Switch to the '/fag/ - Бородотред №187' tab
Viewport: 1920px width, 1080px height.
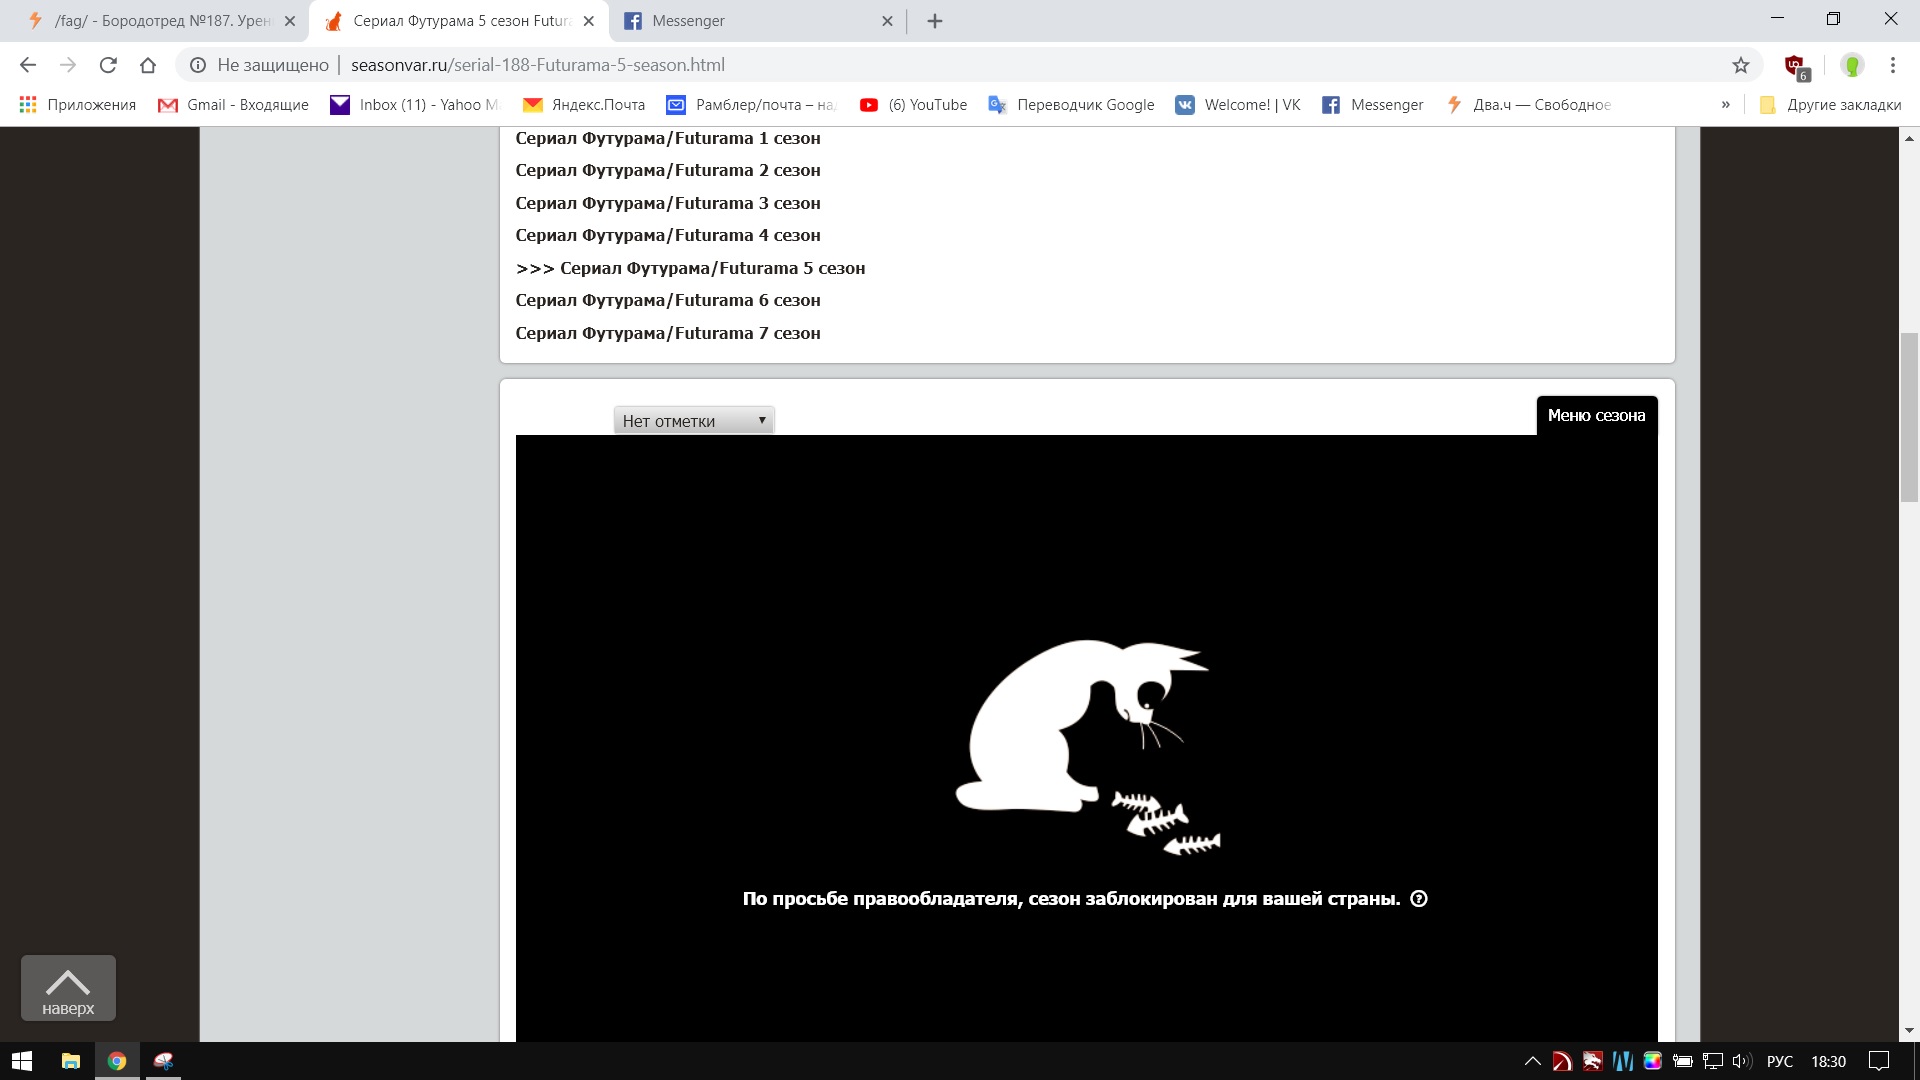click(160, 21)
